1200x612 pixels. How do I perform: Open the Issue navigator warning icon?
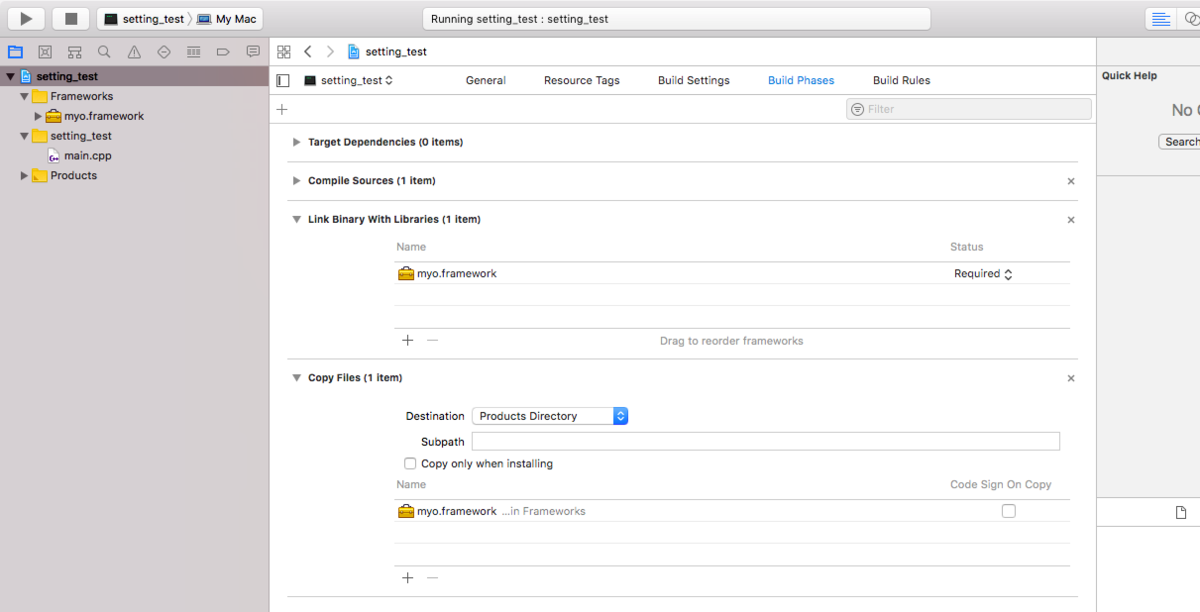tap(134, 52)
